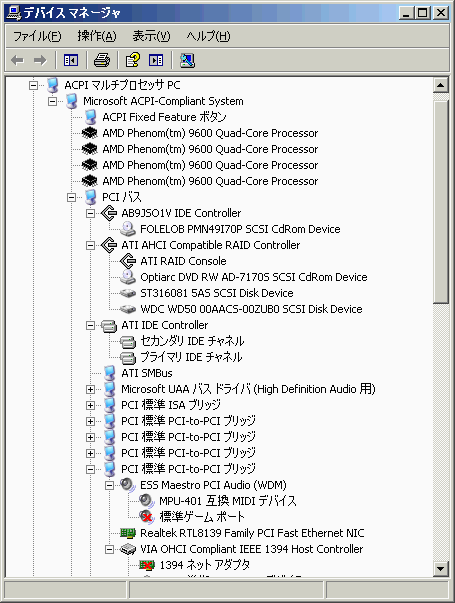
Task: Open the Properties toolbar icon with question mark
Action: (x=133, y=60)
